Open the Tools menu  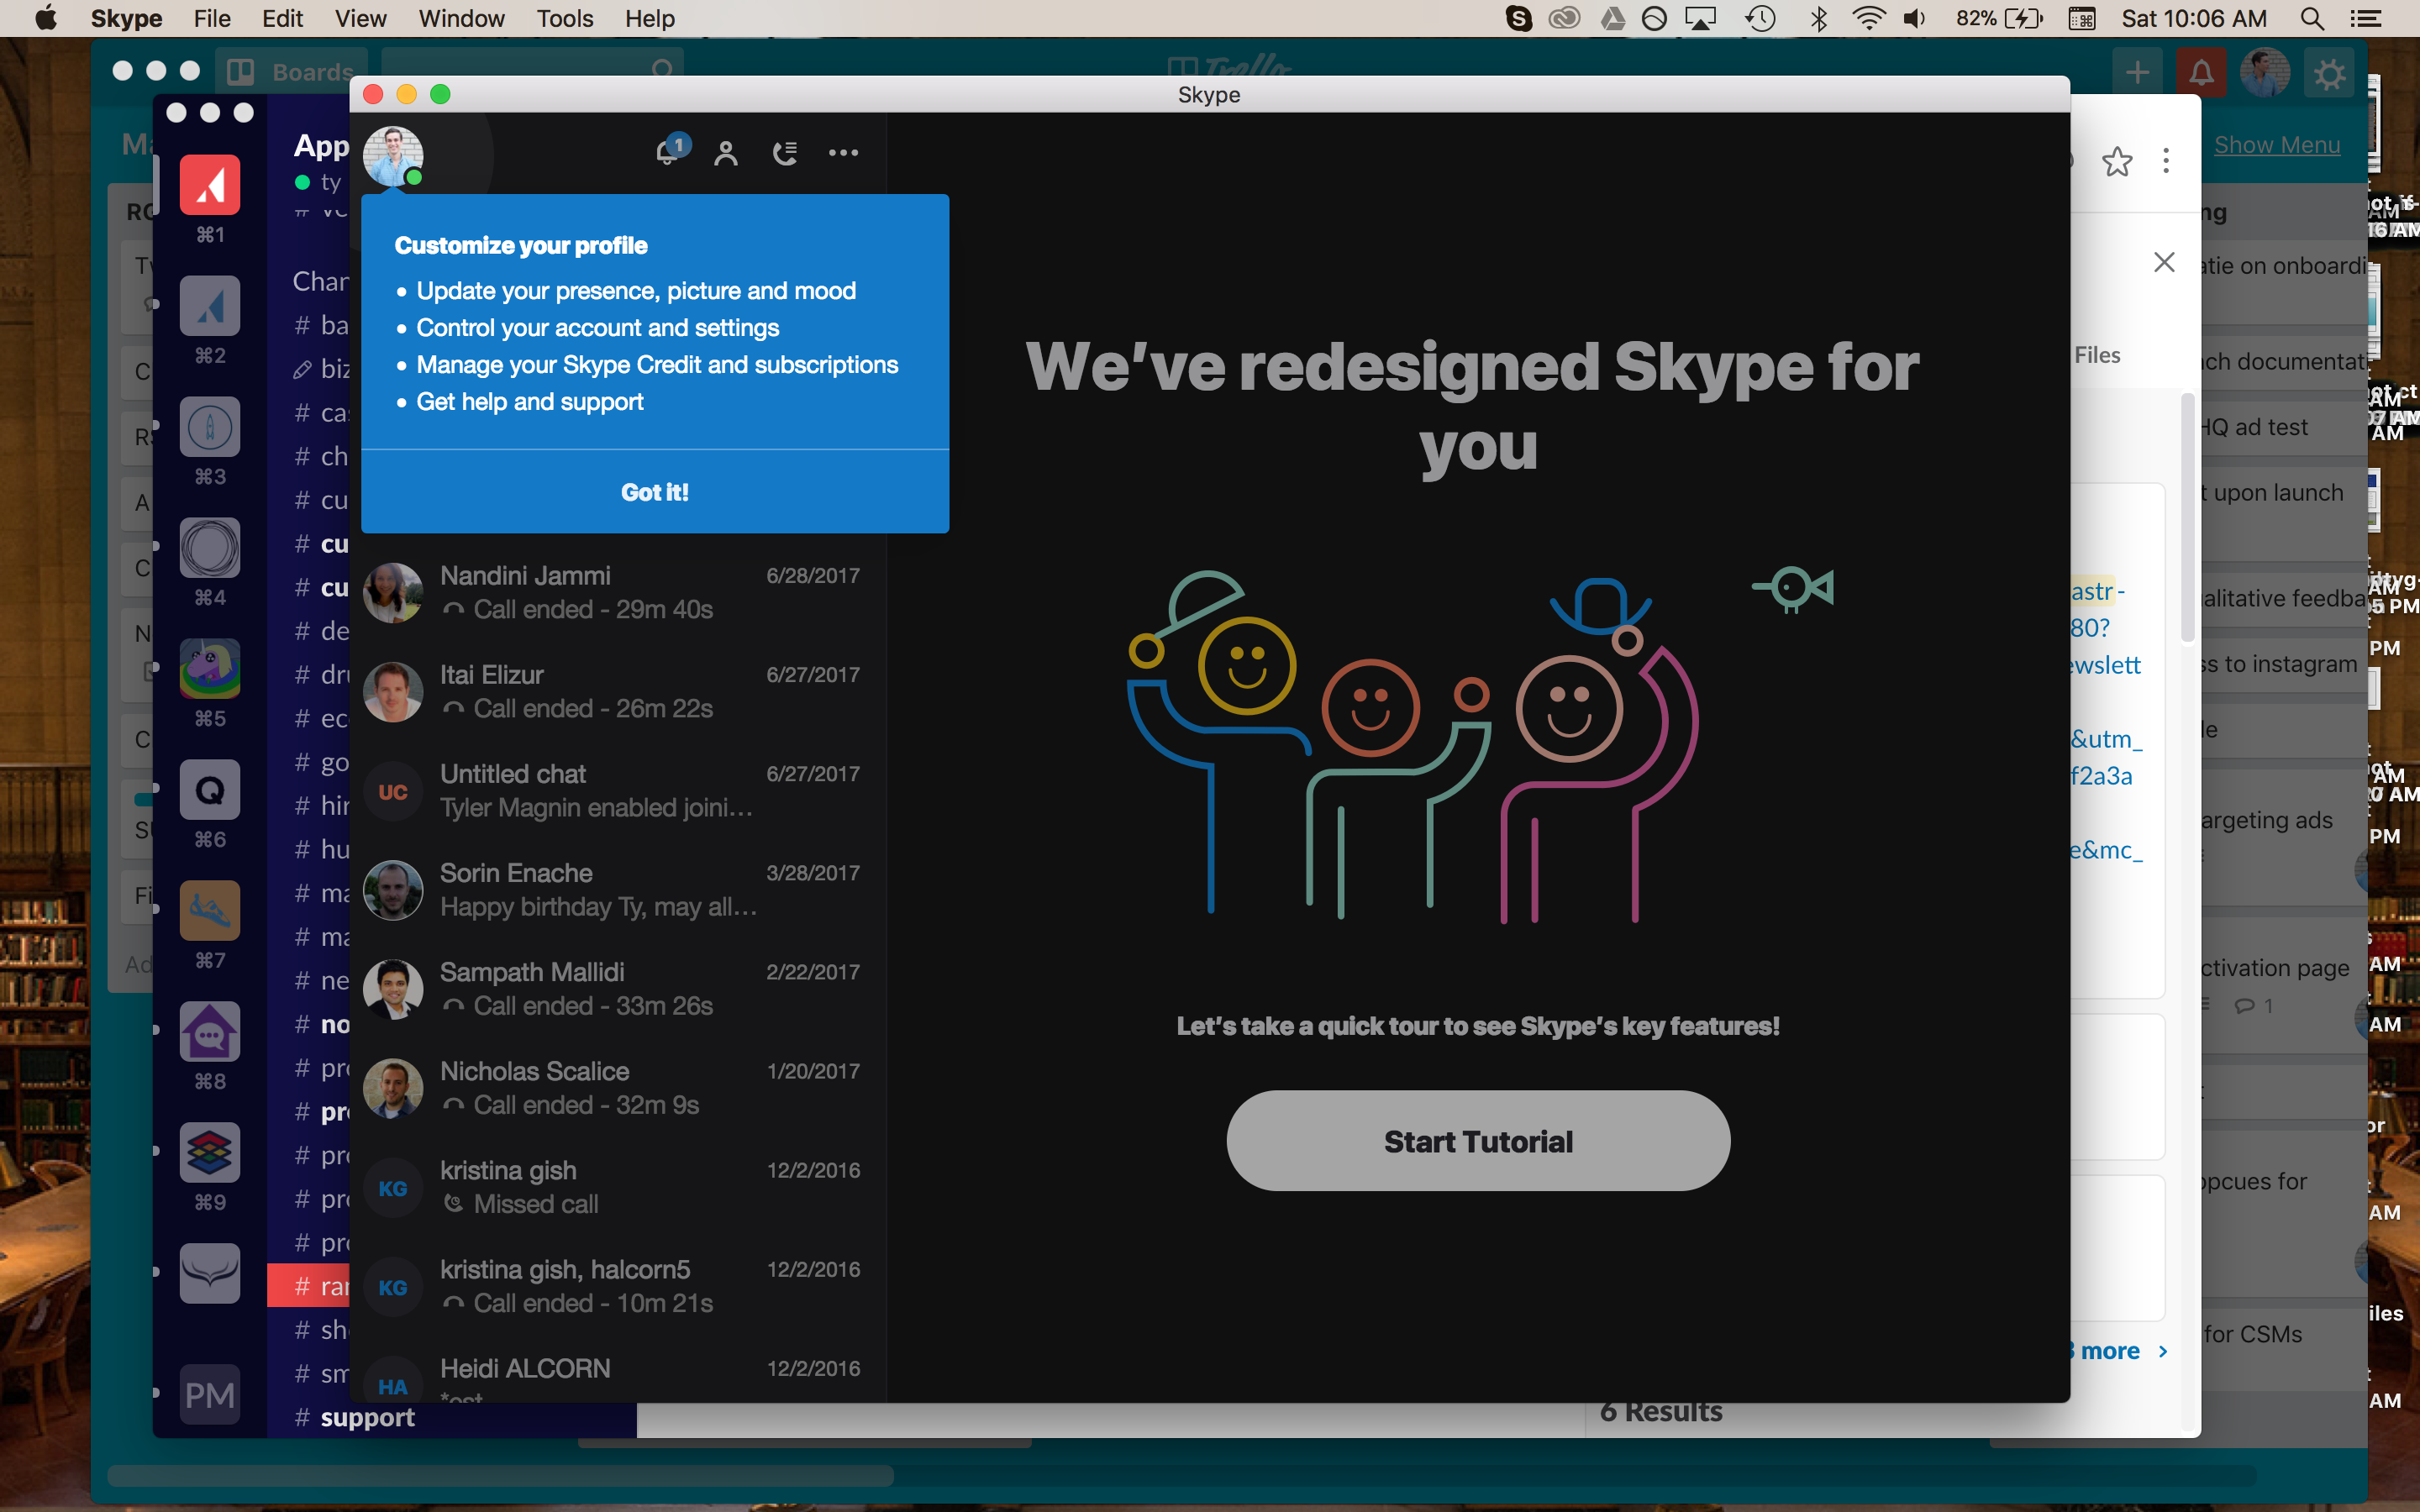pyautogui.click(x=565, y=18)
